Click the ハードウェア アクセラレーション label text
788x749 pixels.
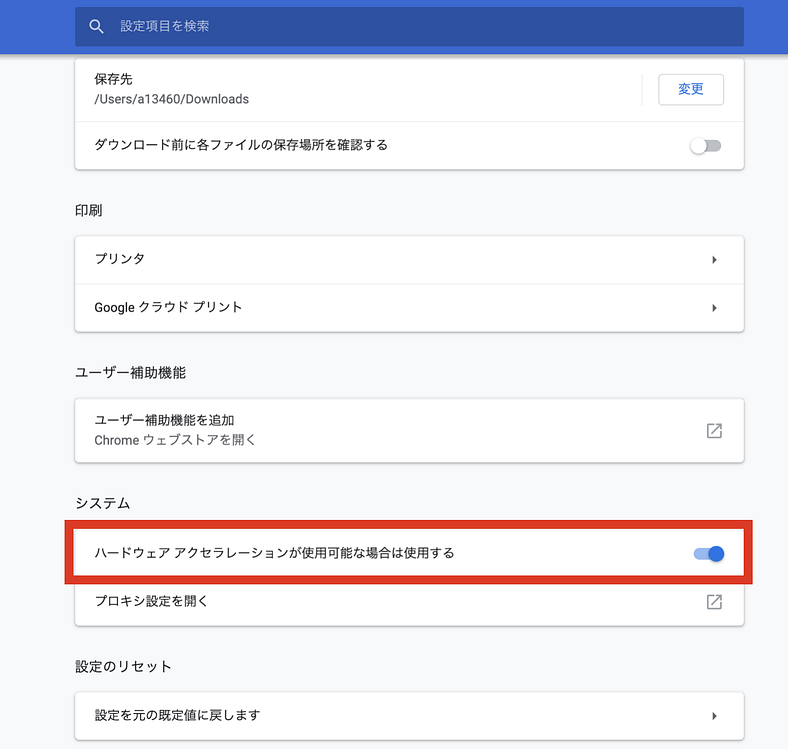(x=274, y=552)
